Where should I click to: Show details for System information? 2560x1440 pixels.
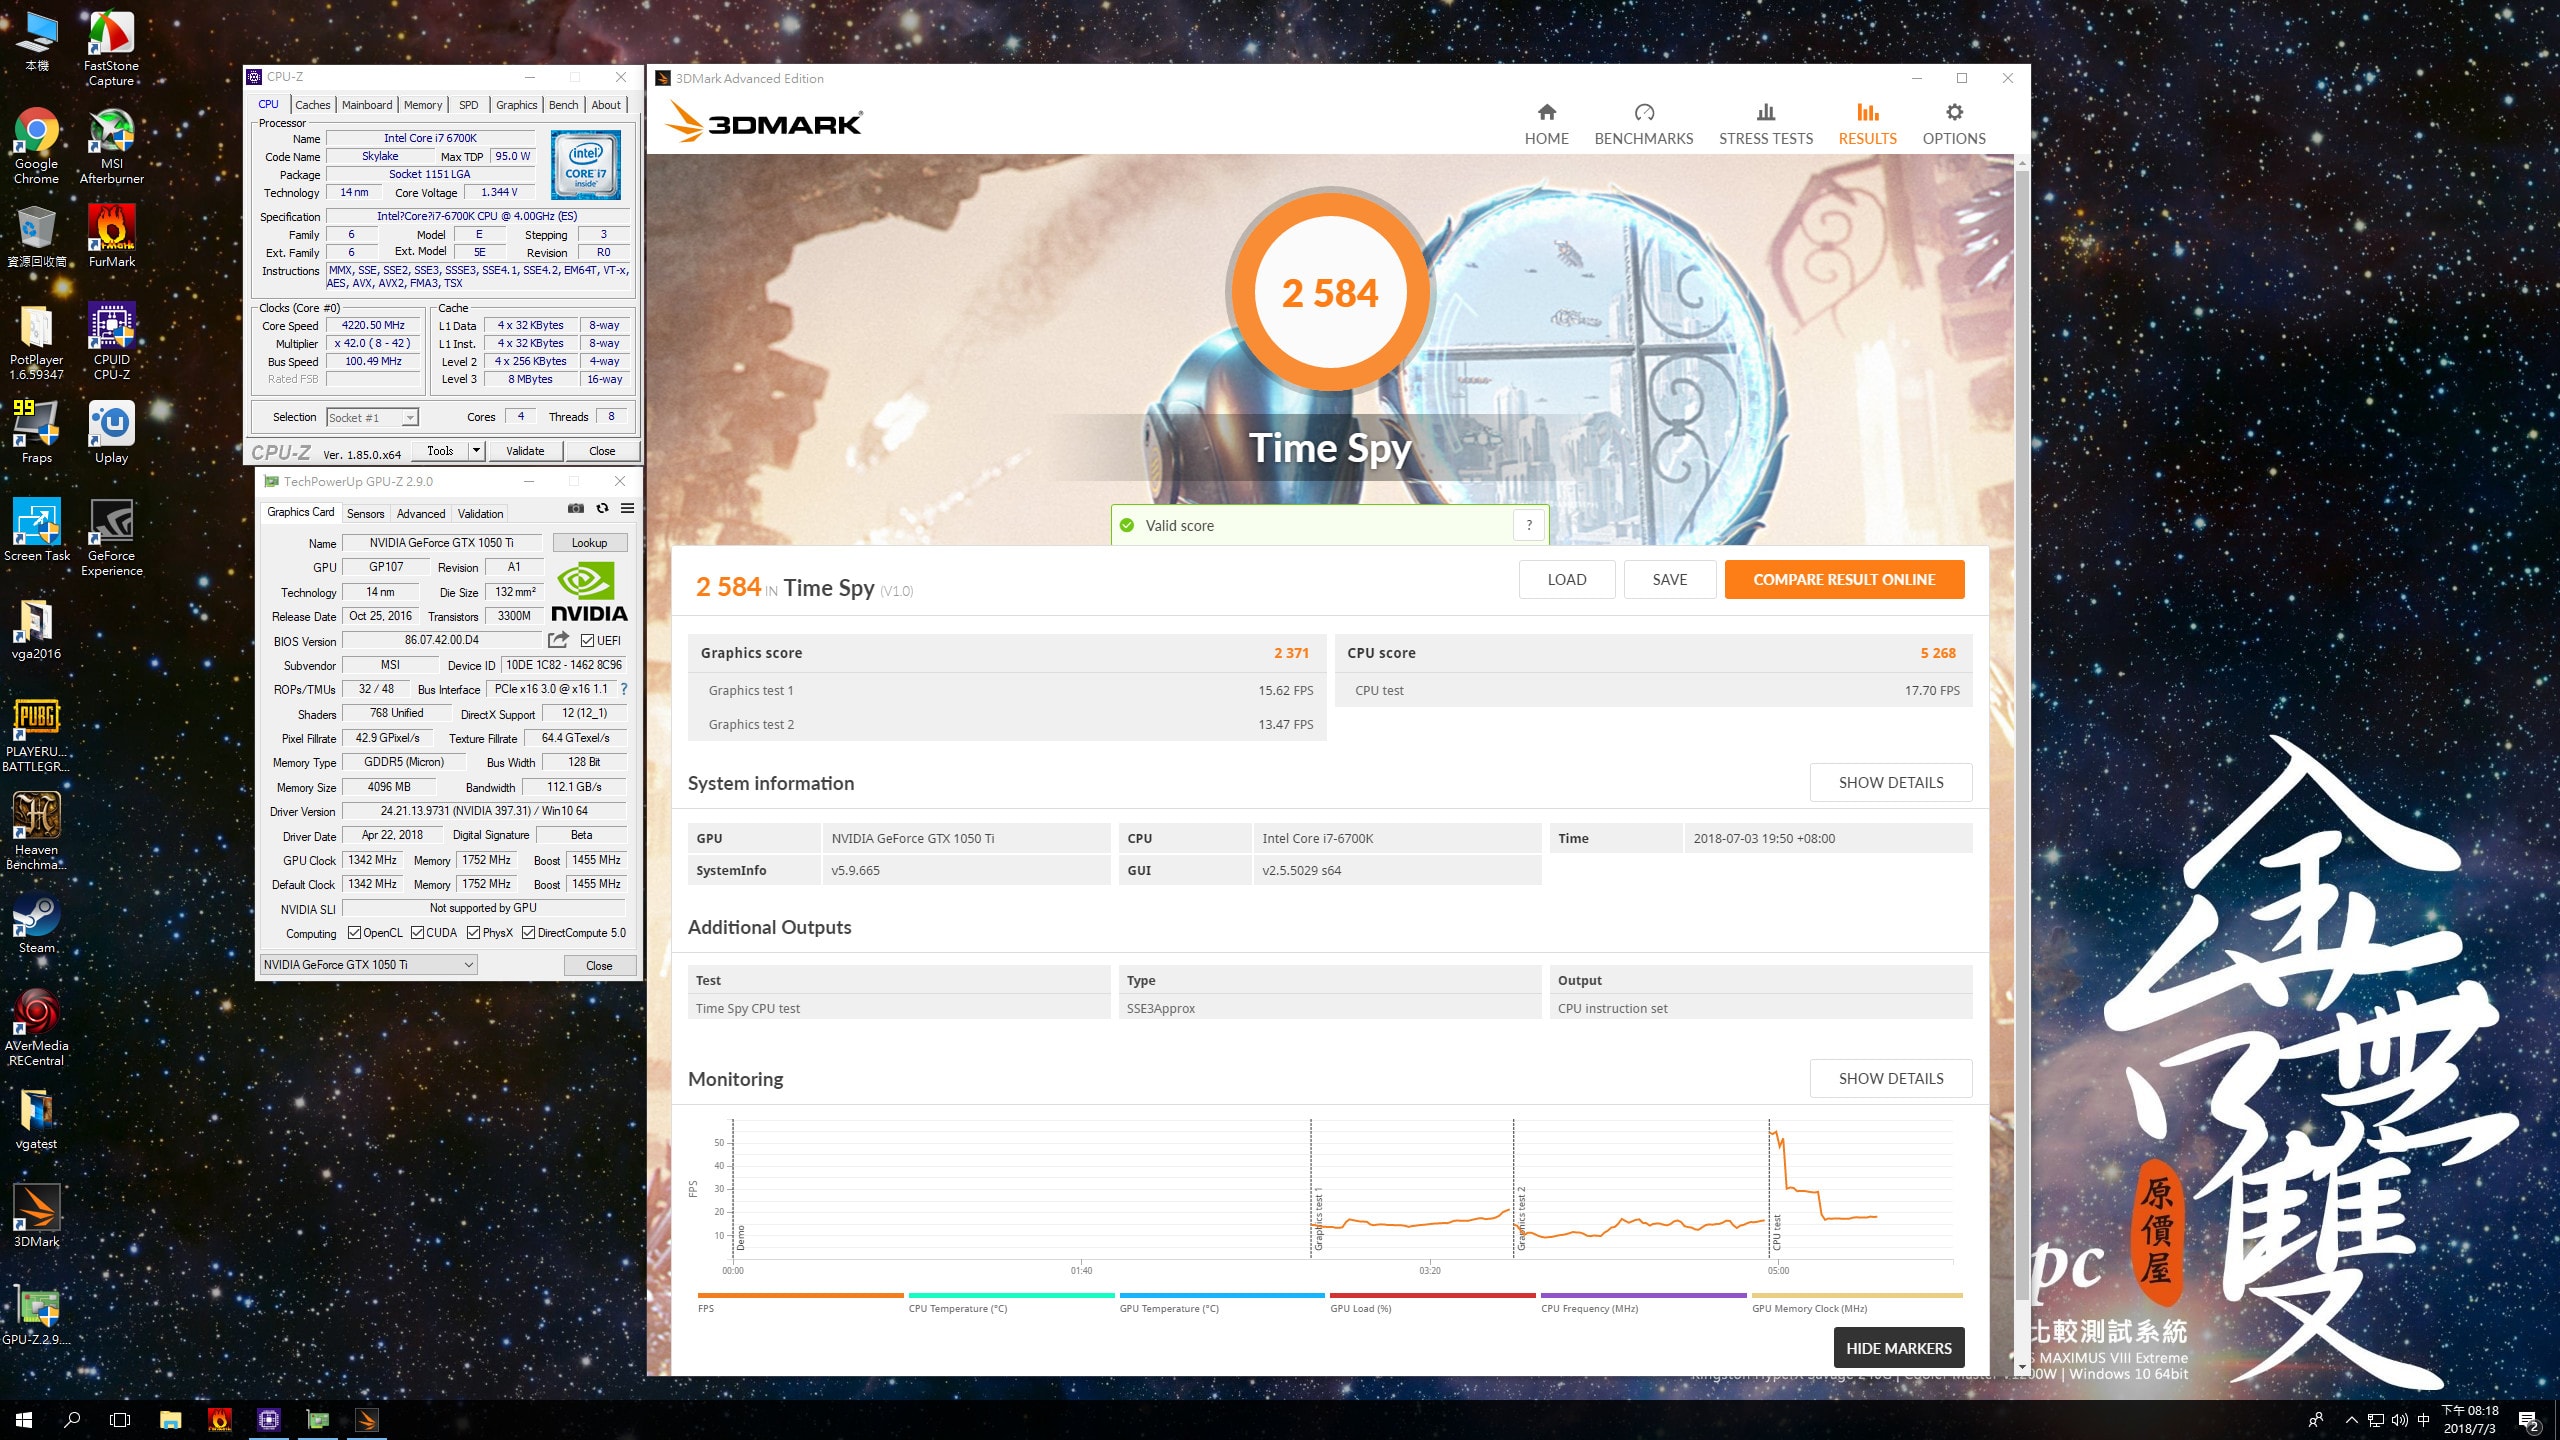[x=1890, y=782]
